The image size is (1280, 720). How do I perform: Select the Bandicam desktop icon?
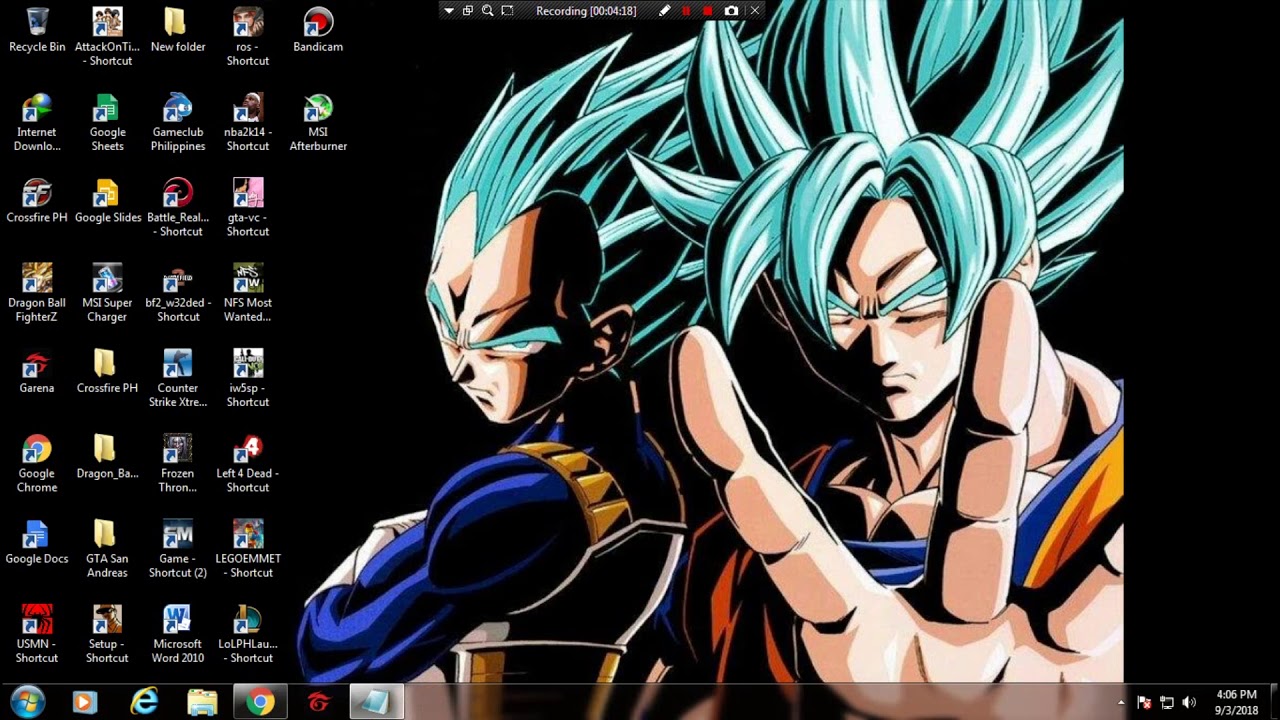coord(318,31)
